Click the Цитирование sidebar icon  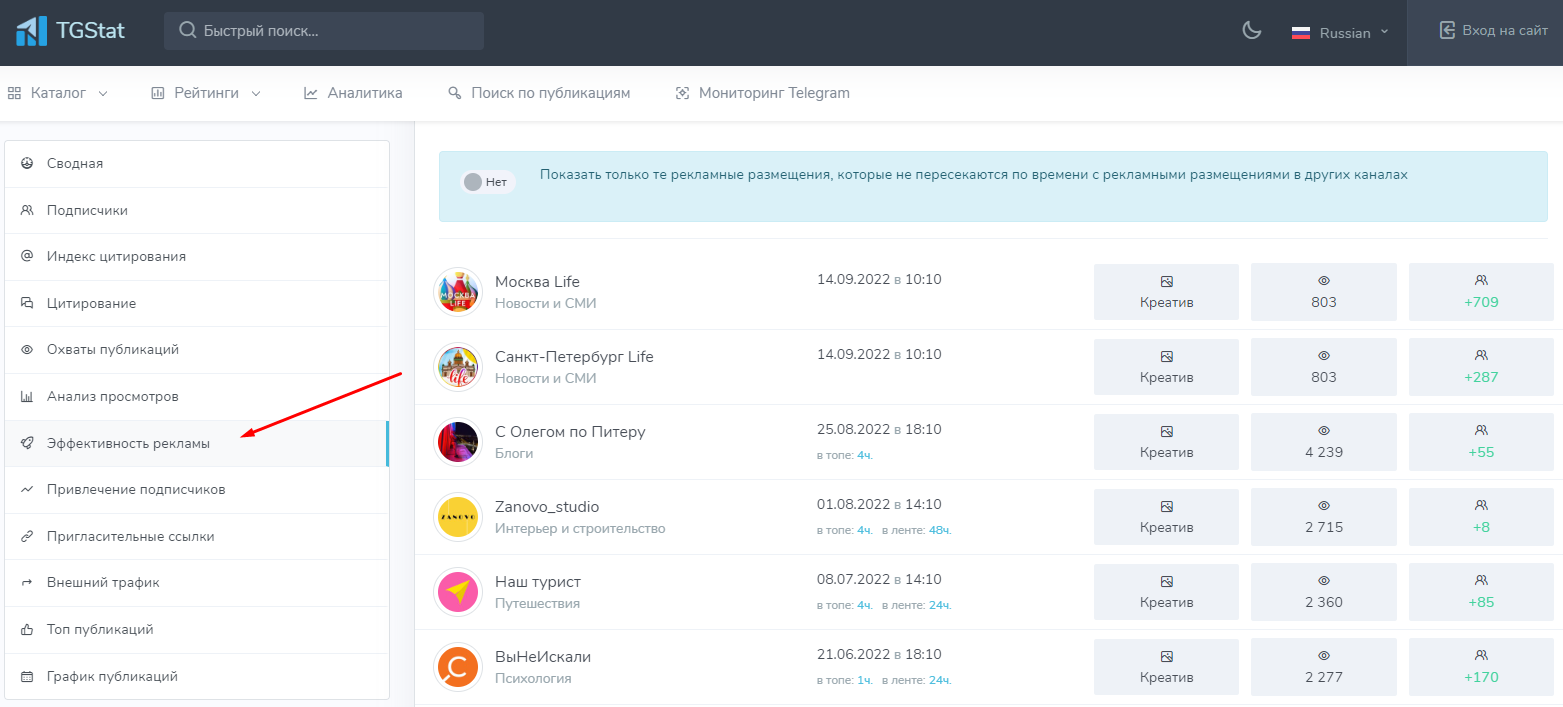[27, 303]
